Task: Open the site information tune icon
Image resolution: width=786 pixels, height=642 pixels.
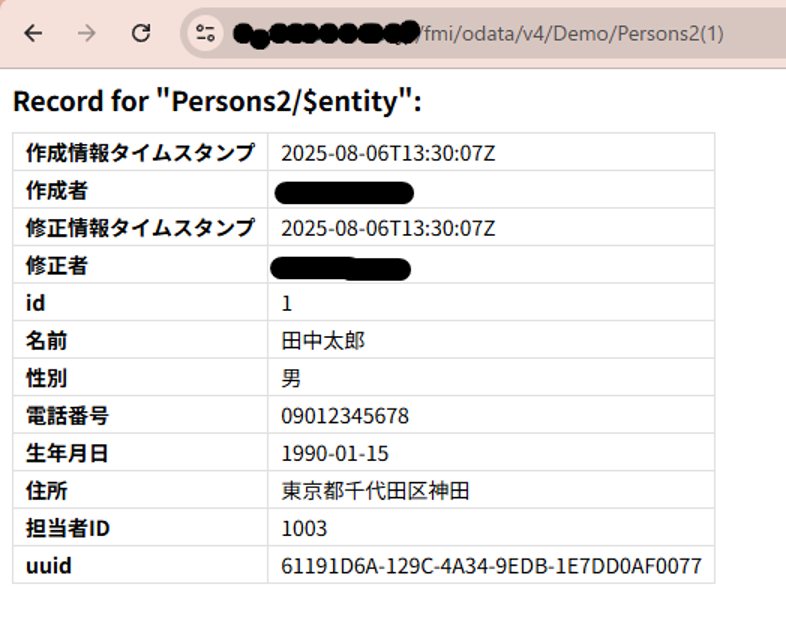Action: [x=206, y=33]
